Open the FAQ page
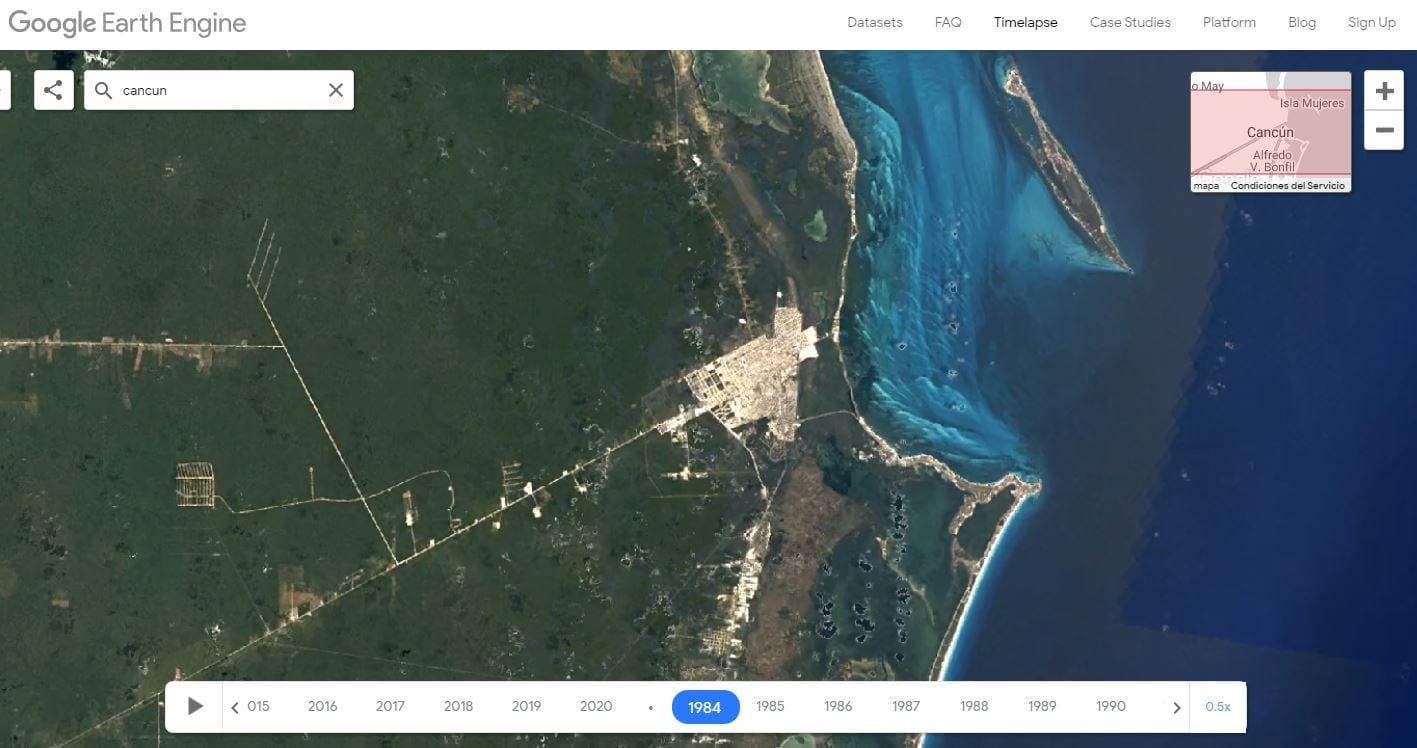 tap(948, 22)
